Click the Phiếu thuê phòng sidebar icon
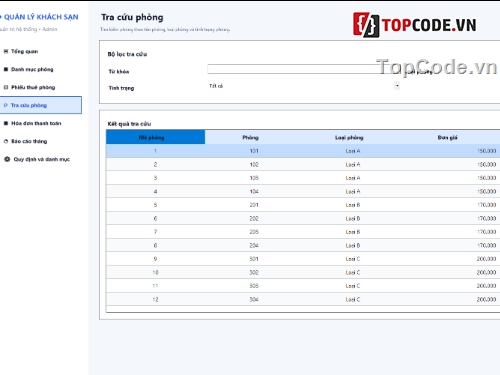Viewport: 500px width, 375px height. 6,87
